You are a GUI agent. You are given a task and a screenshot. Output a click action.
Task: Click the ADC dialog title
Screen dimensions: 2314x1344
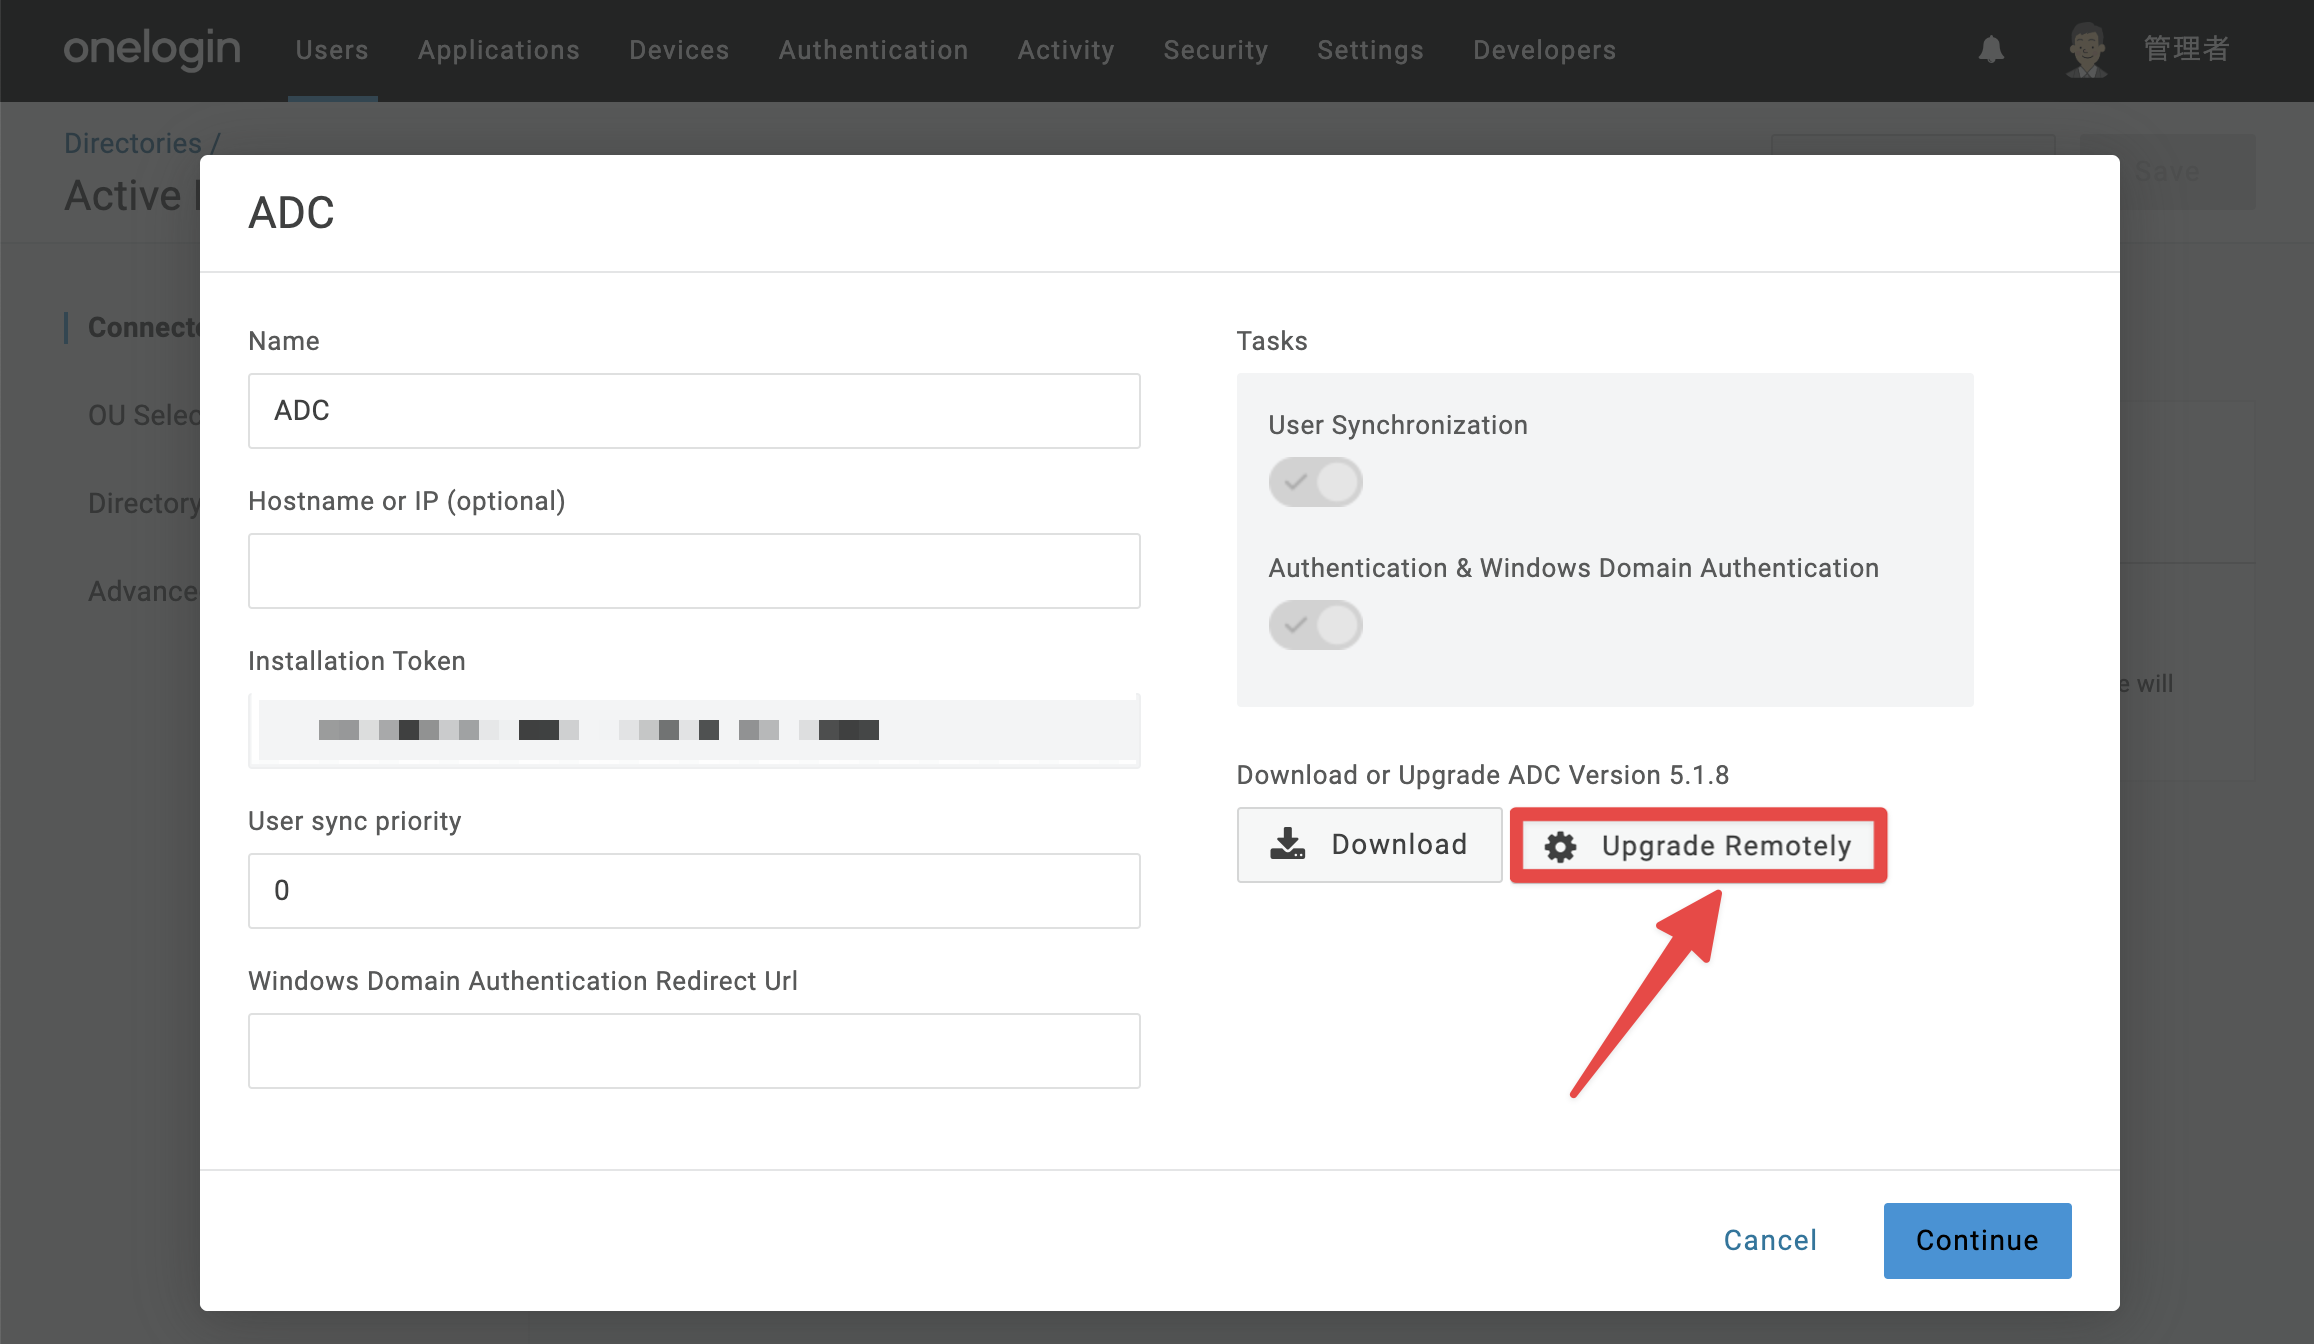(x=291, y=213)
